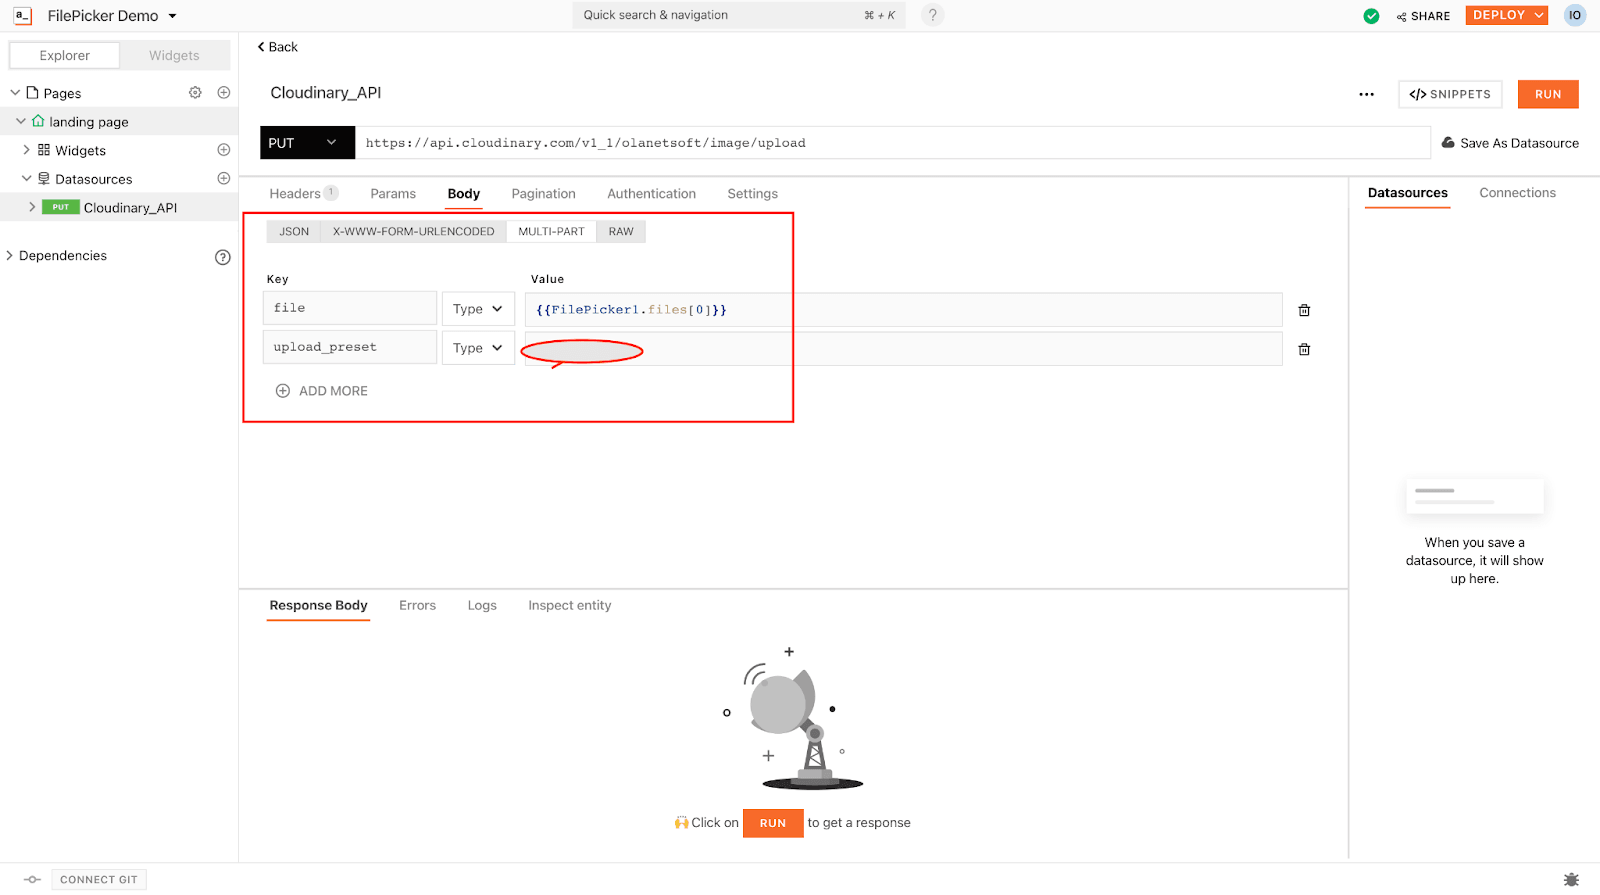Click the RUN button at top right
Viewport: 1600px width, 895px height.
click(1547, 94)
